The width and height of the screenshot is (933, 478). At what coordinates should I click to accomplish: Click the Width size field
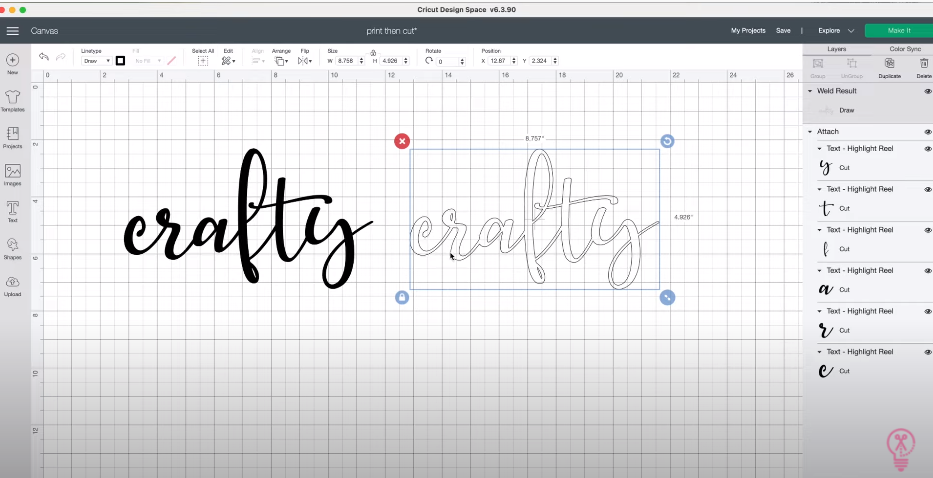point(346,61)
